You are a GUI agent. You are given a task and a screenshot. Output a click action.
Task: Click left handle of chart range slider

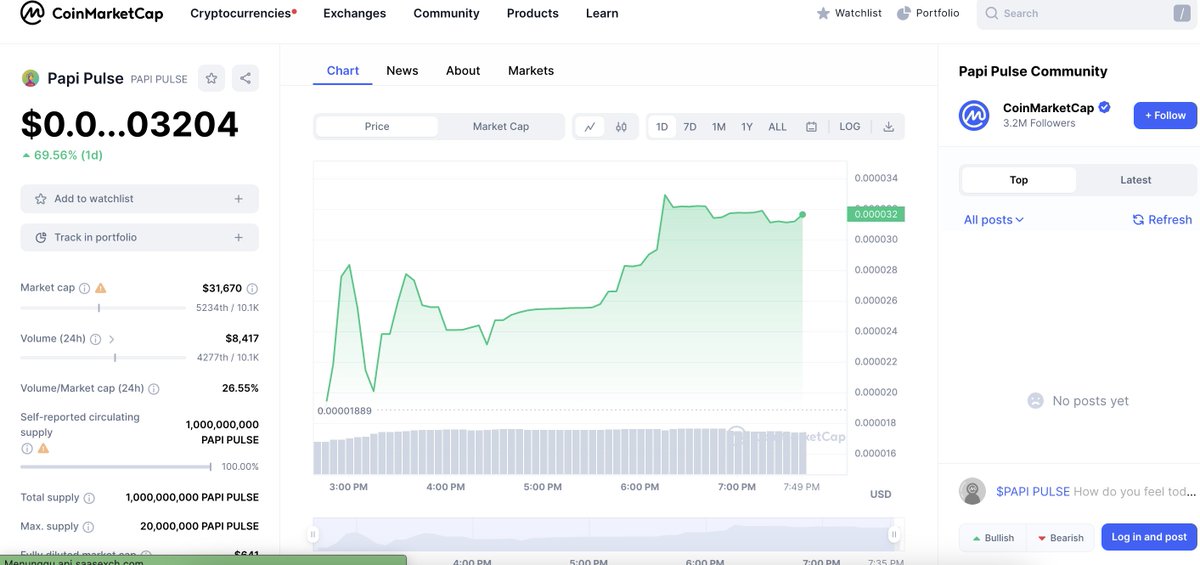pos(313,535)
